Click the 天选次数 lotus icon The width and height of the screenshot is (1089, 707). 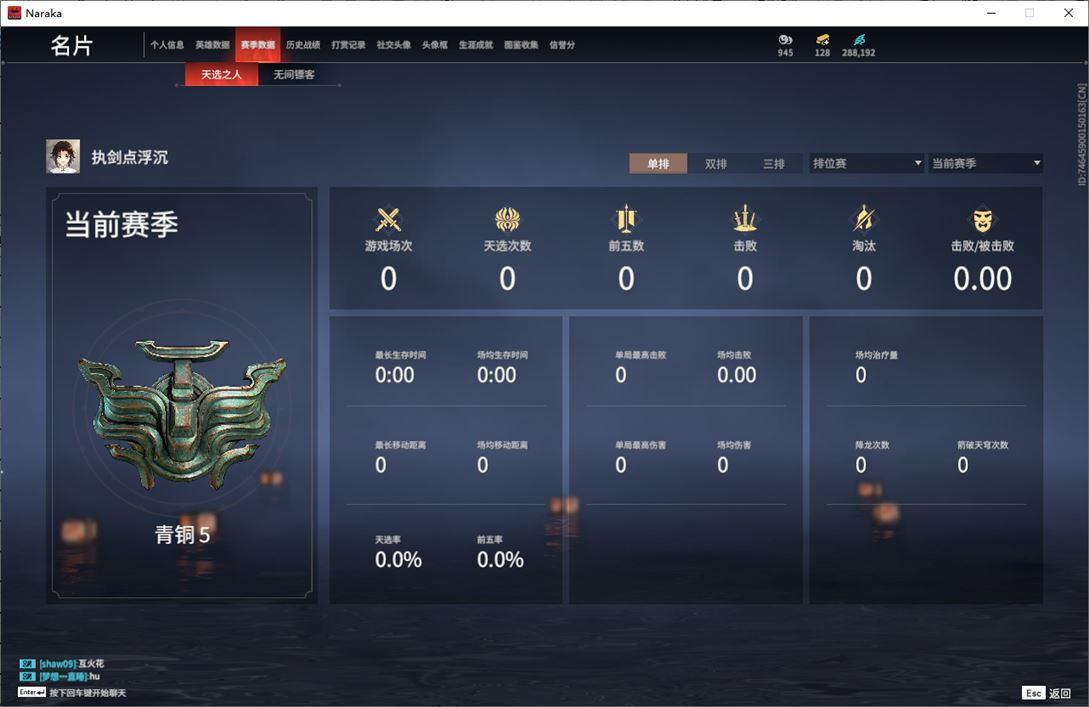(507, 219)
